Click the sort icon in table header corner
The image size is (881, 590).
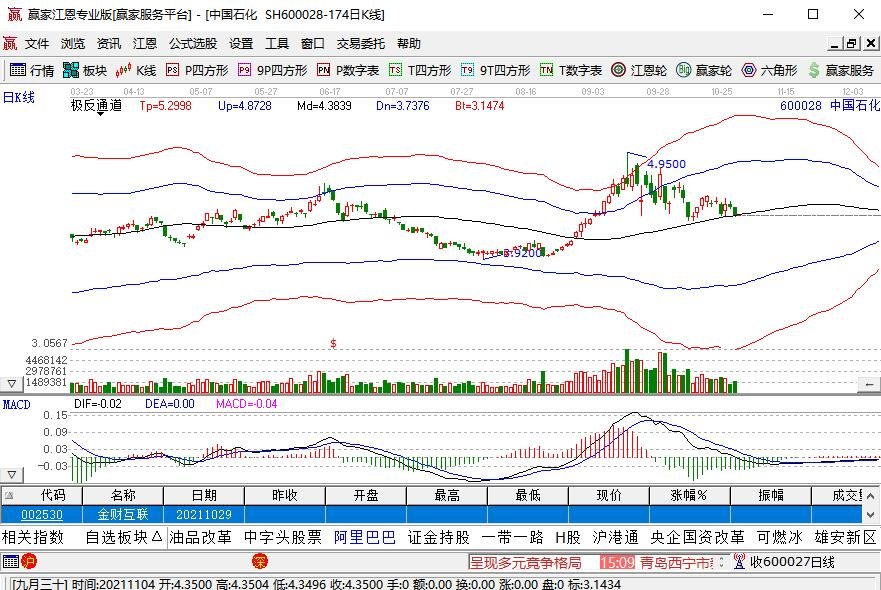coord(9,496)
